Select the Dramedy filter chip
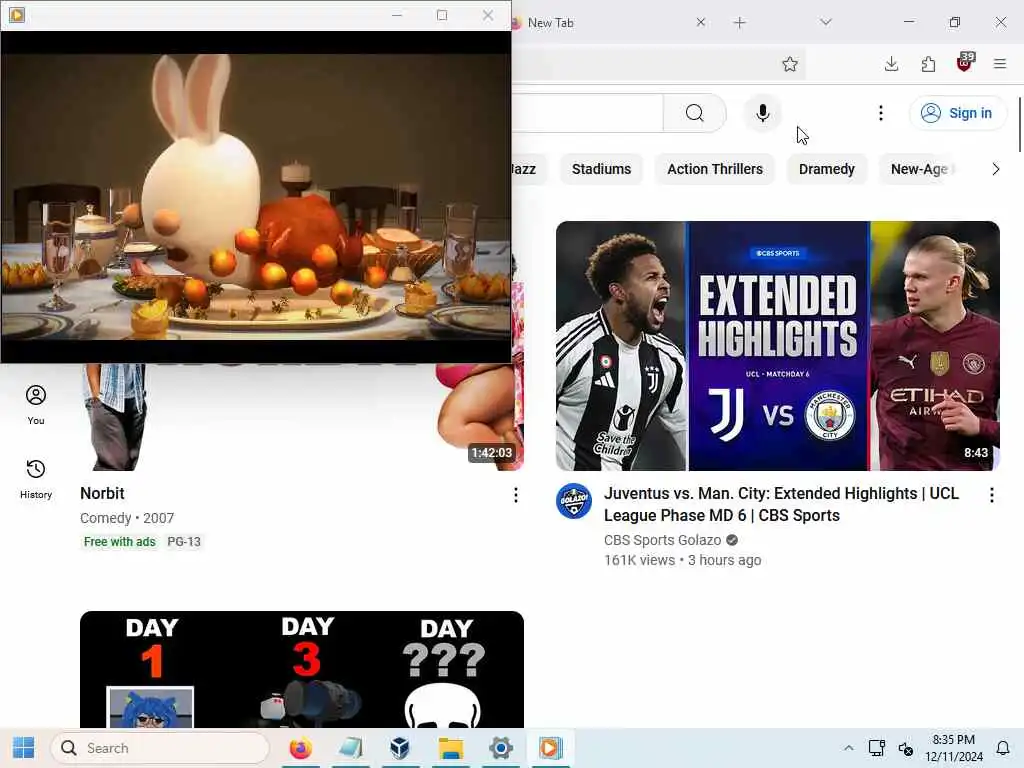The image size is (1024, 768). [x=827, y=169]
